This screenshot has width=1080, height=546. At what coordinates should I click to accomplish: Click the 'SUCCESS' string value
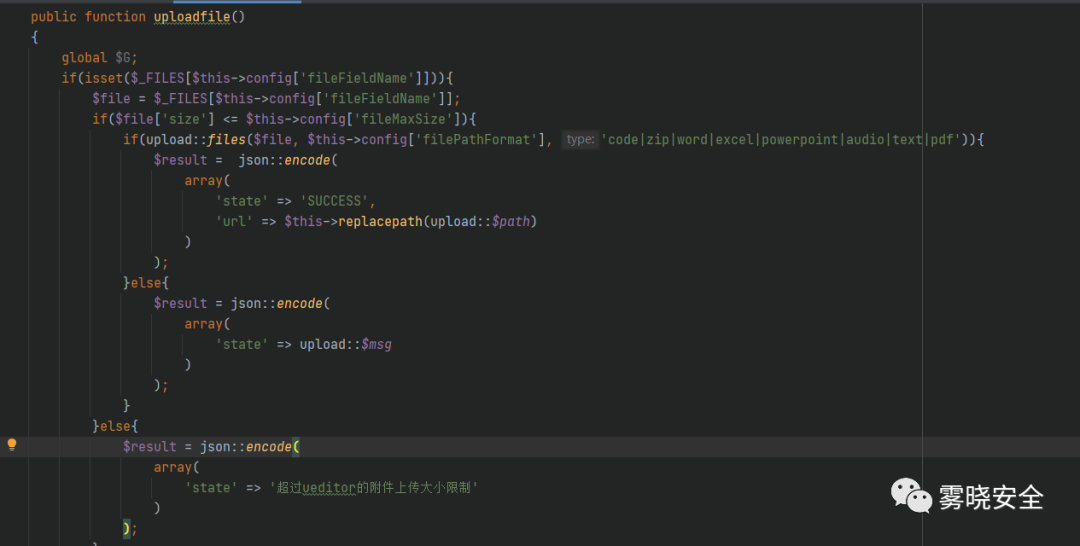click(334, 201)
